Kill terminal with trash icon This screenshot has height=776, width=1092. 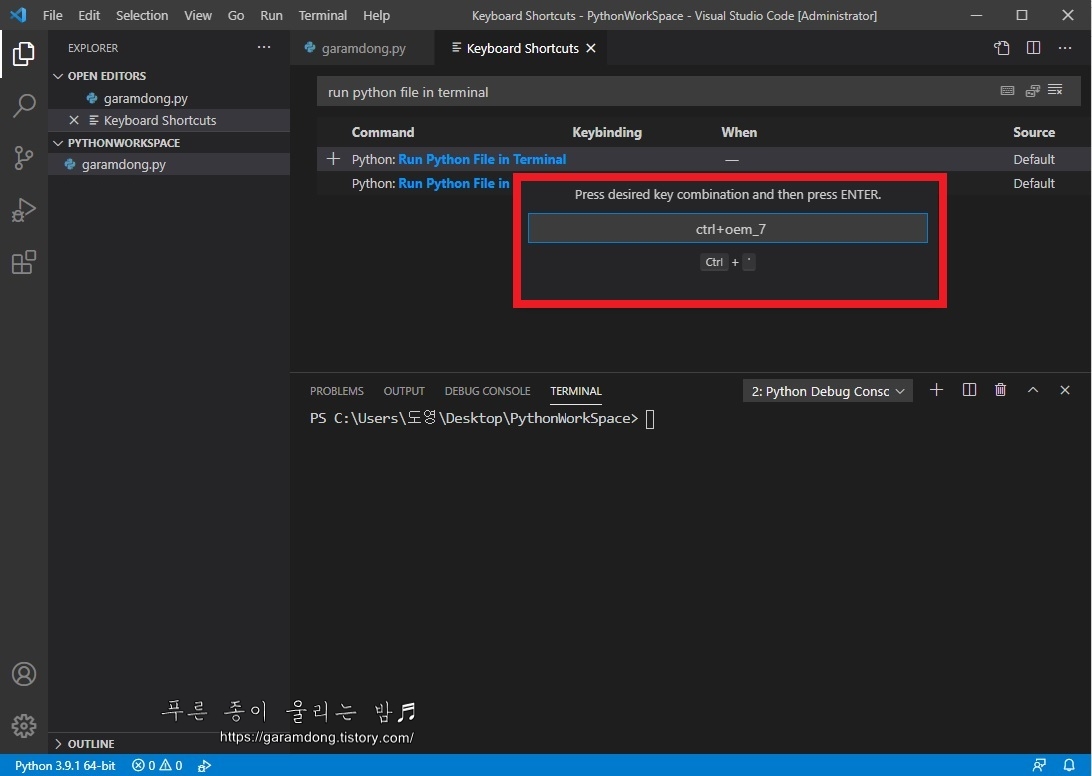[1001, 390]
